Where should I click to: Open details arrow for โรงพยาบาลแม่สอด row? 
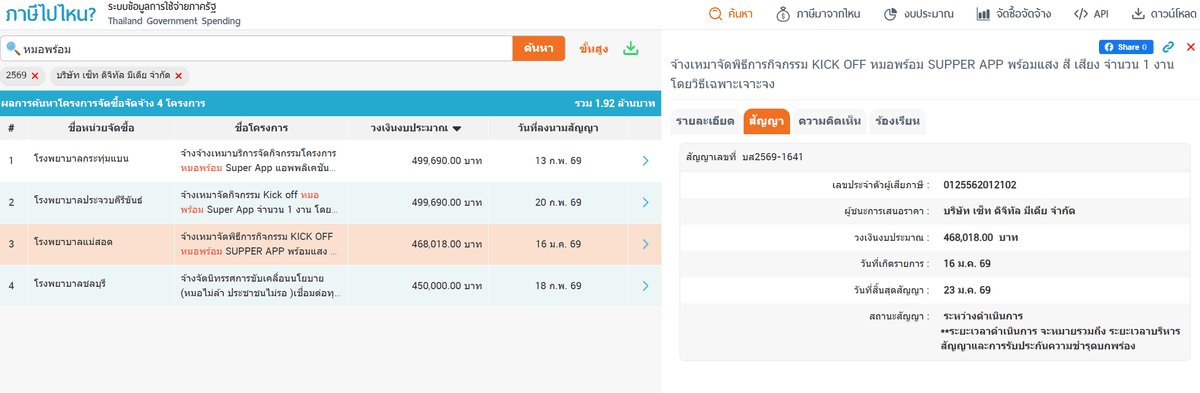point(645,243)
